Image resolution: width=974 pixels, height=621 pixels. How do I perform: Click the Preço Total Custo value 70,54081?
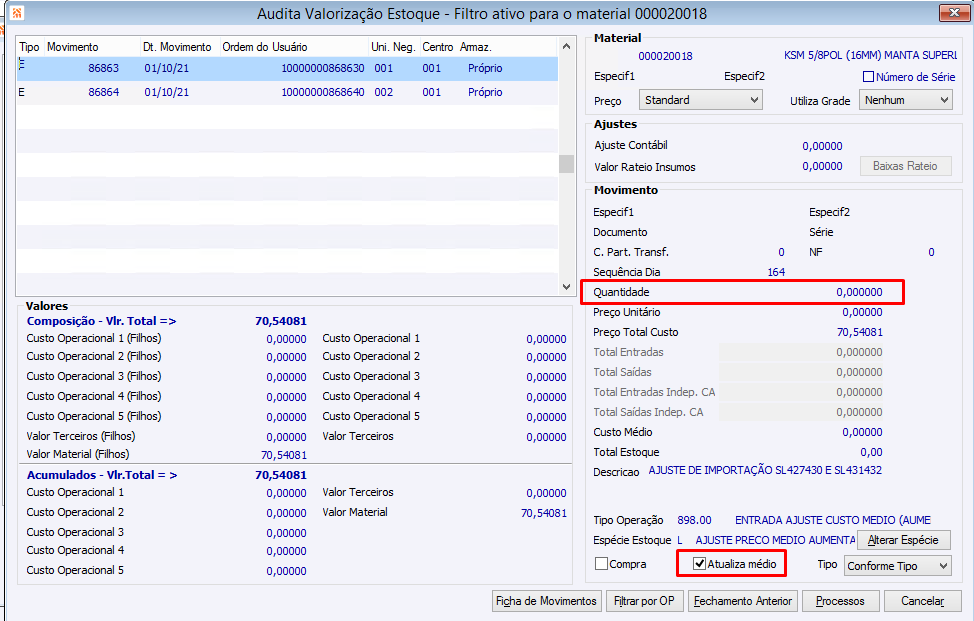[x=860, y=332]
